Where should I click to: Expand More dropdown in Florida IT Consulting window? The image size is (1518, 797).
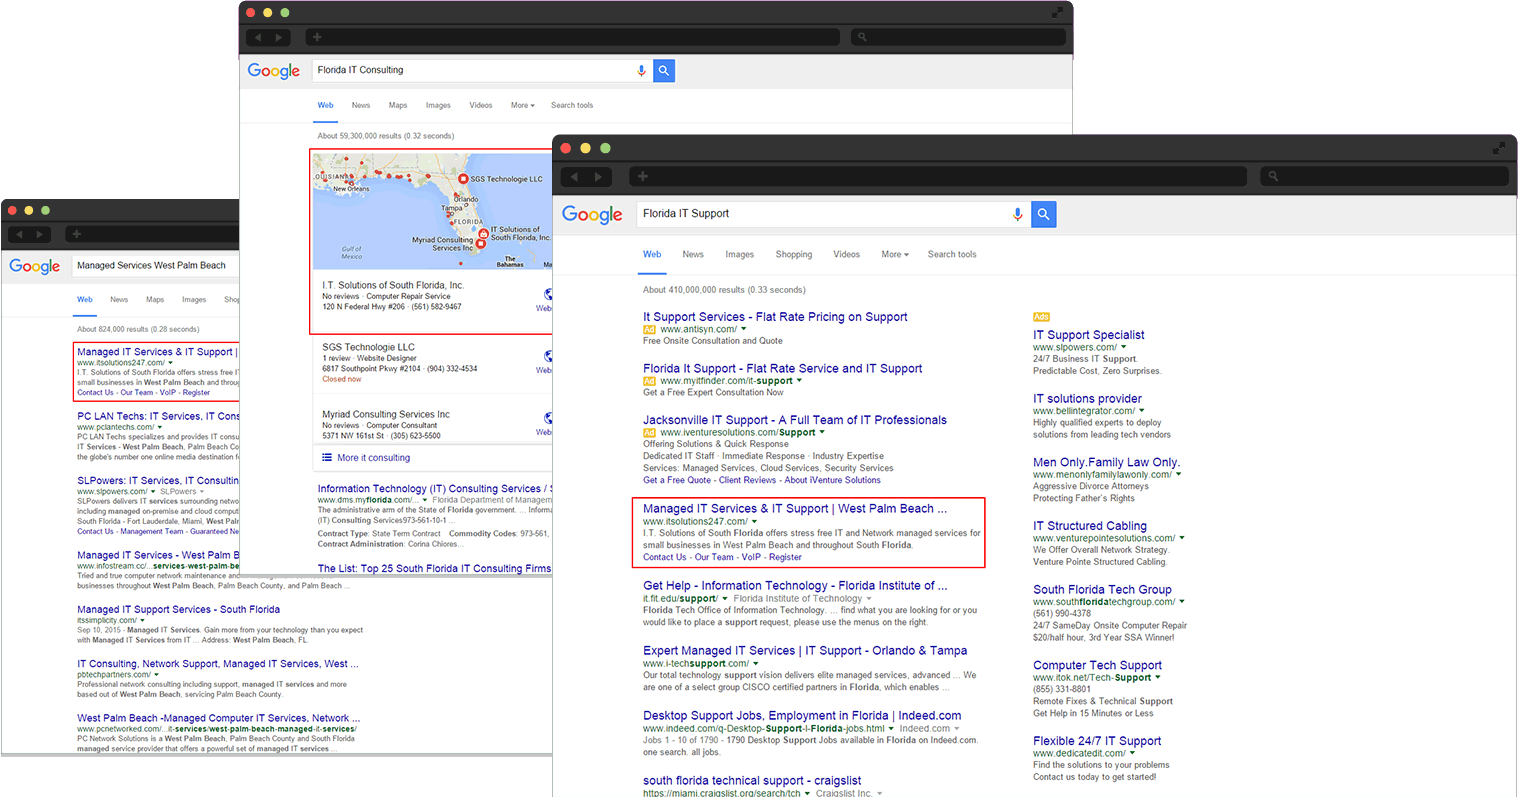tap(523, 105)
